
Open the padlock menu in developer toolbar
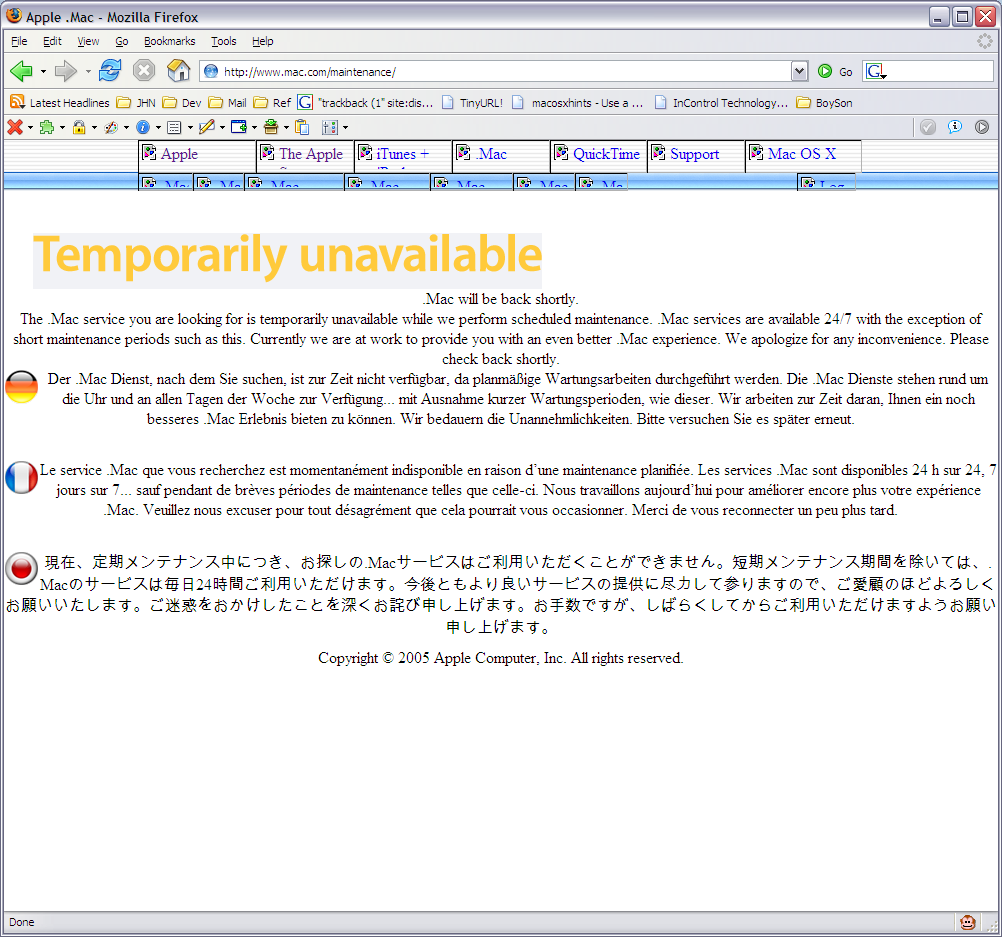pyautogui.click(x=79, y=127)
